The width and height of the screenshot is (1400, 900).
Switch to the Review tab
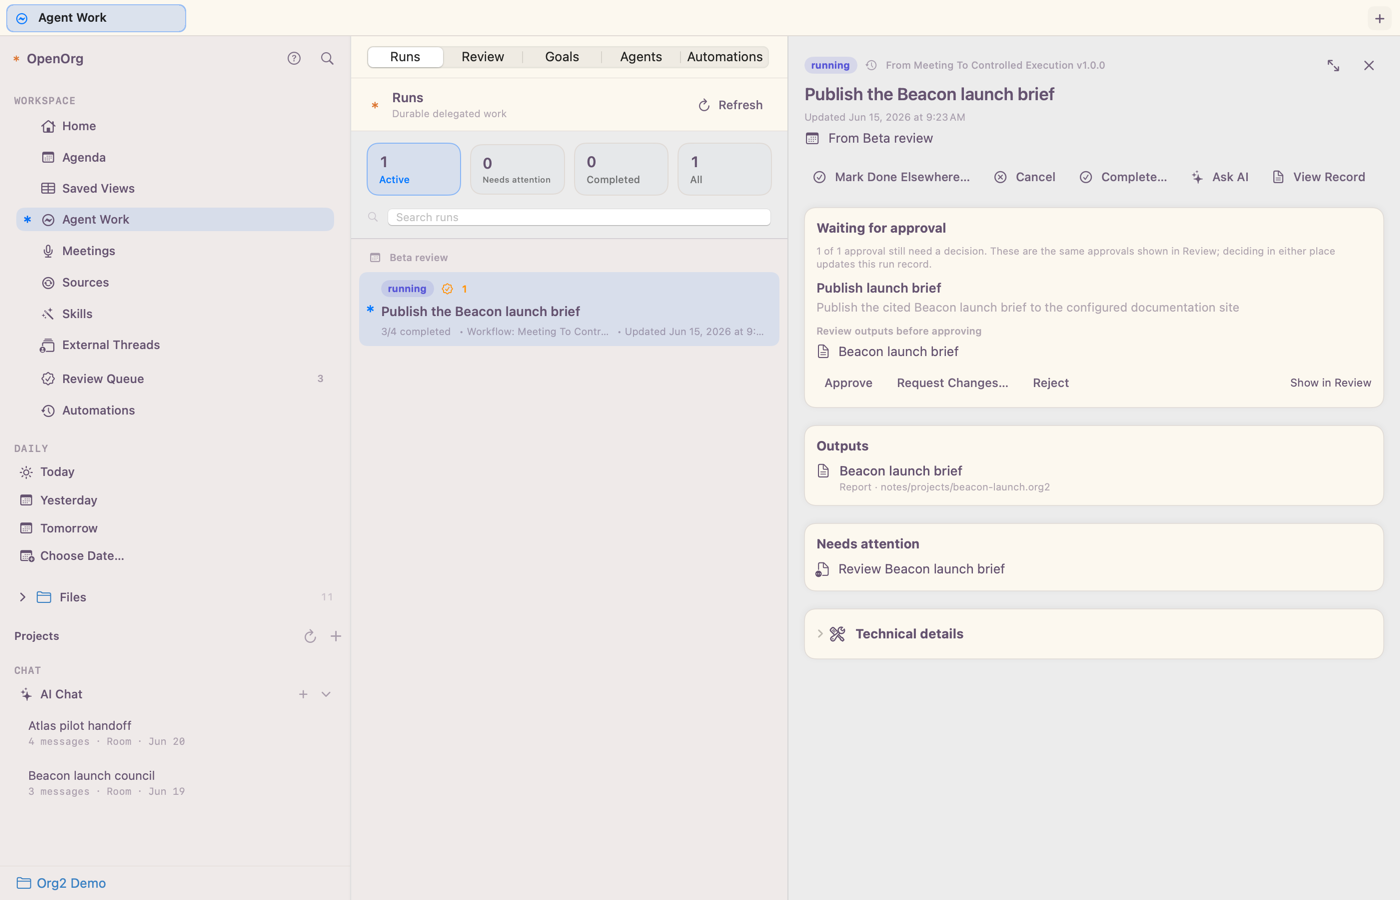point(483,57)
